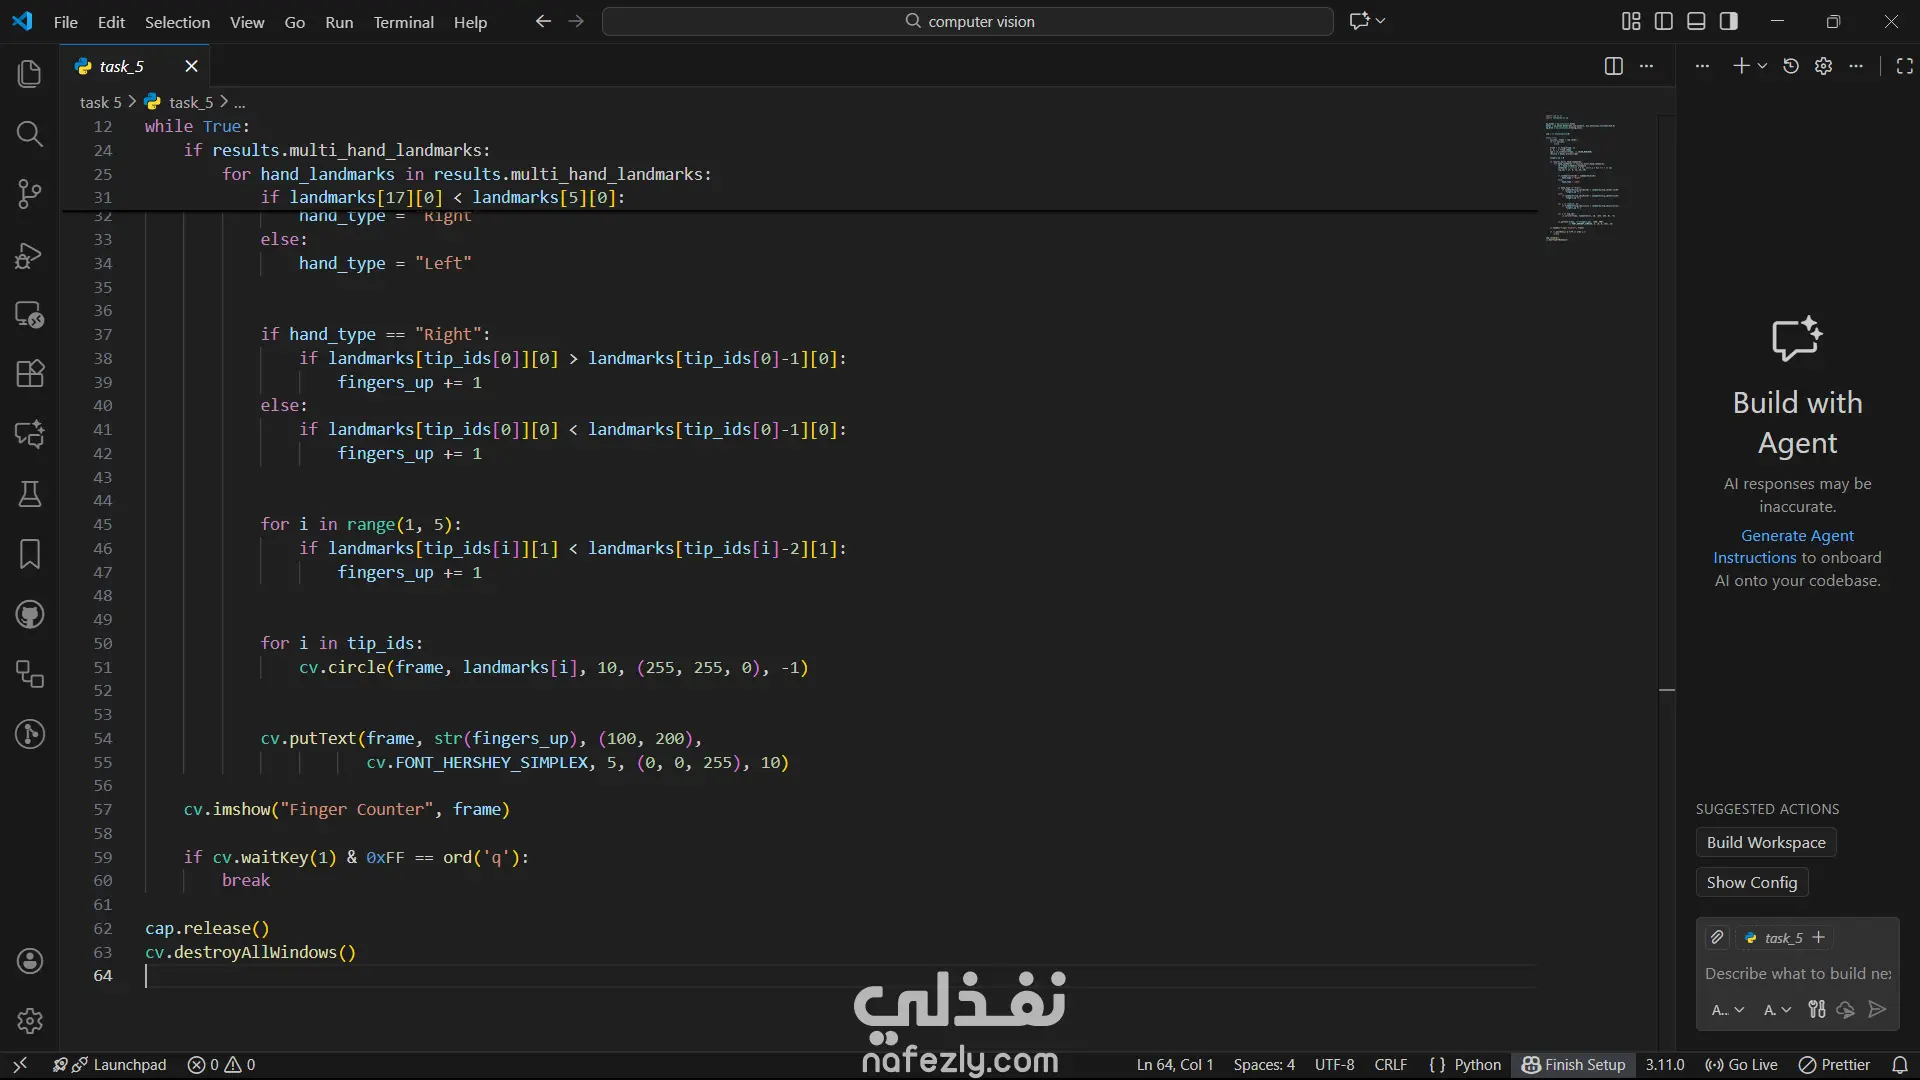Open the agent mode dropdown in chat input

point(1727,1010)
